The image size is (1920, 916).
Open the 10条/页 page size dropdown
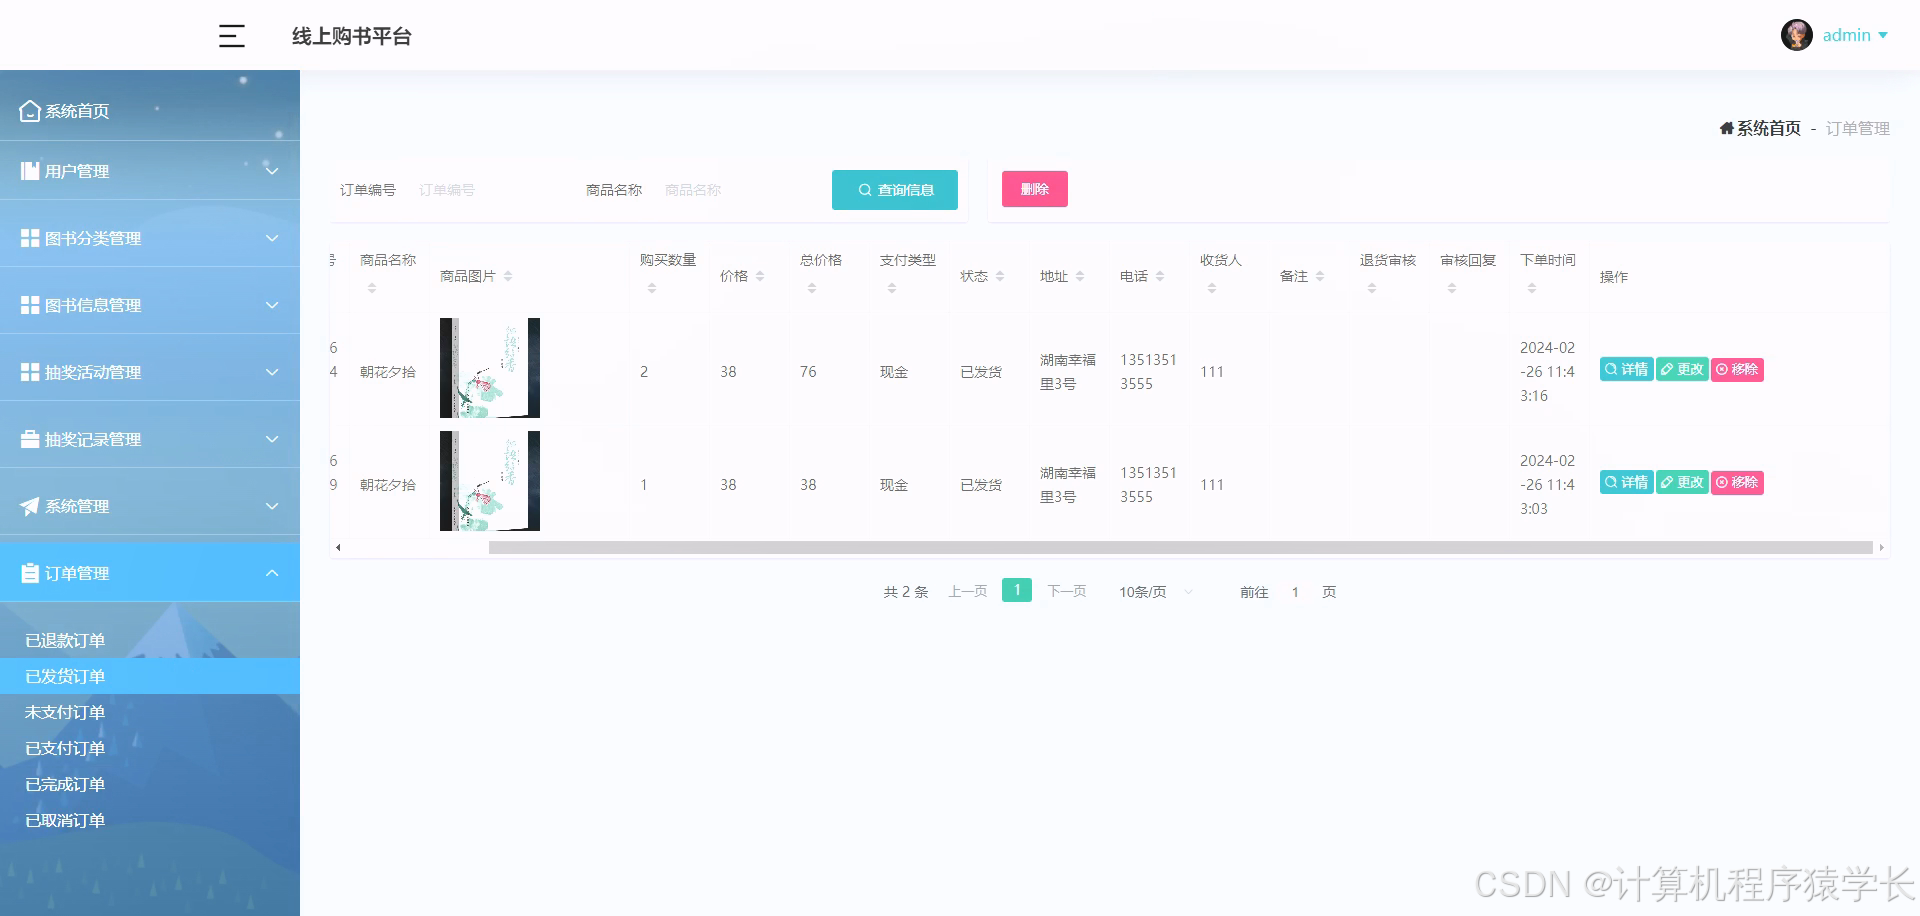pos(1156,591)
